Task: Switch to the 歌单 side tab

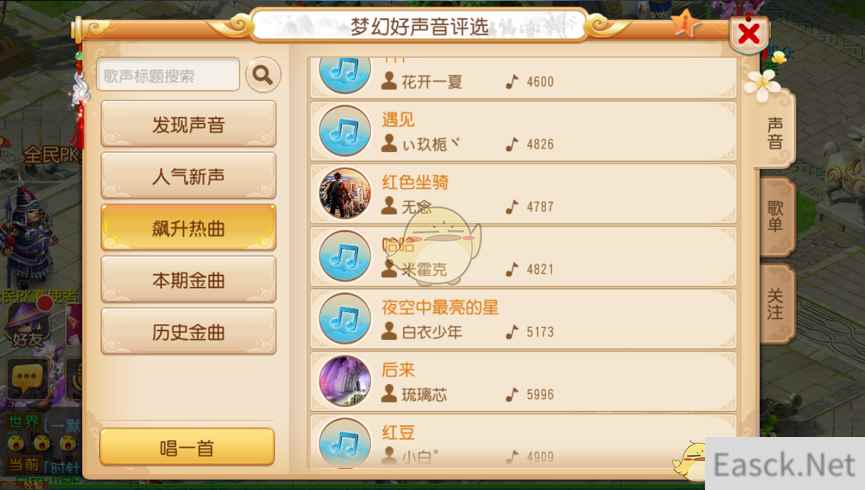Action: coord(776,216)
